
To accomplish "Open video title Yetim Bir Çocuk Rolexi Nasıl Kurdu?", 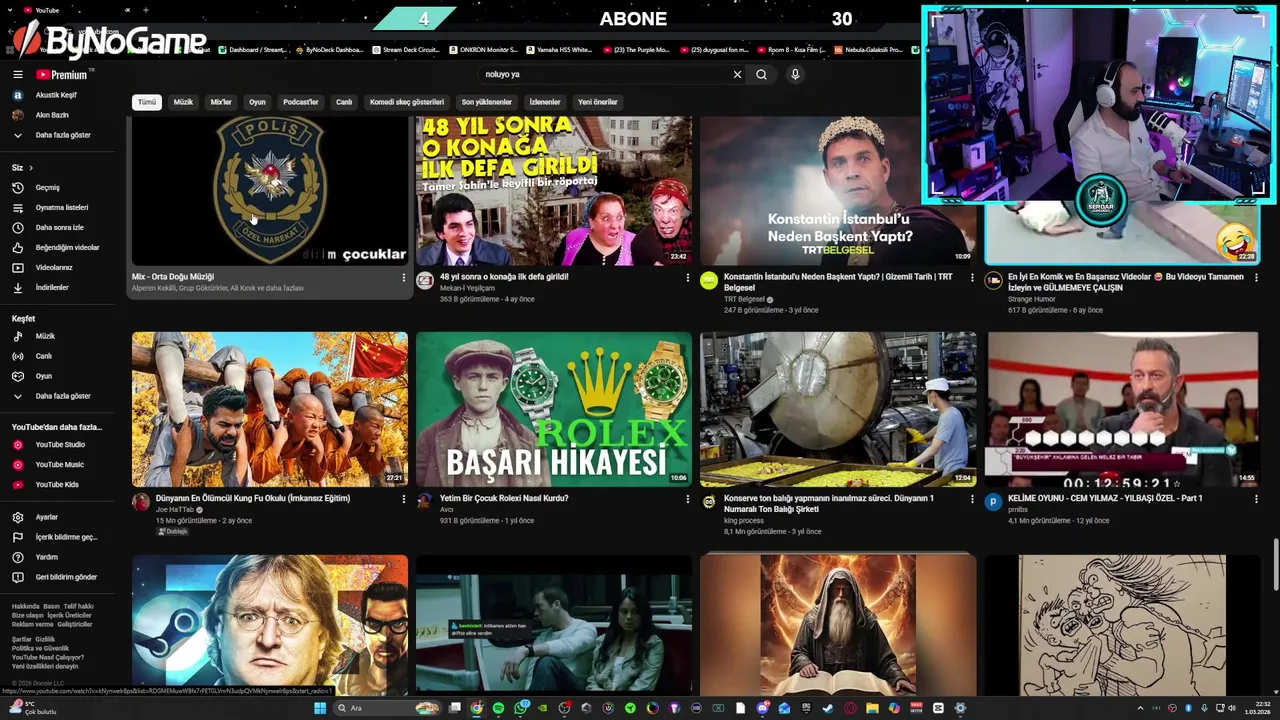I will point(504,498).
